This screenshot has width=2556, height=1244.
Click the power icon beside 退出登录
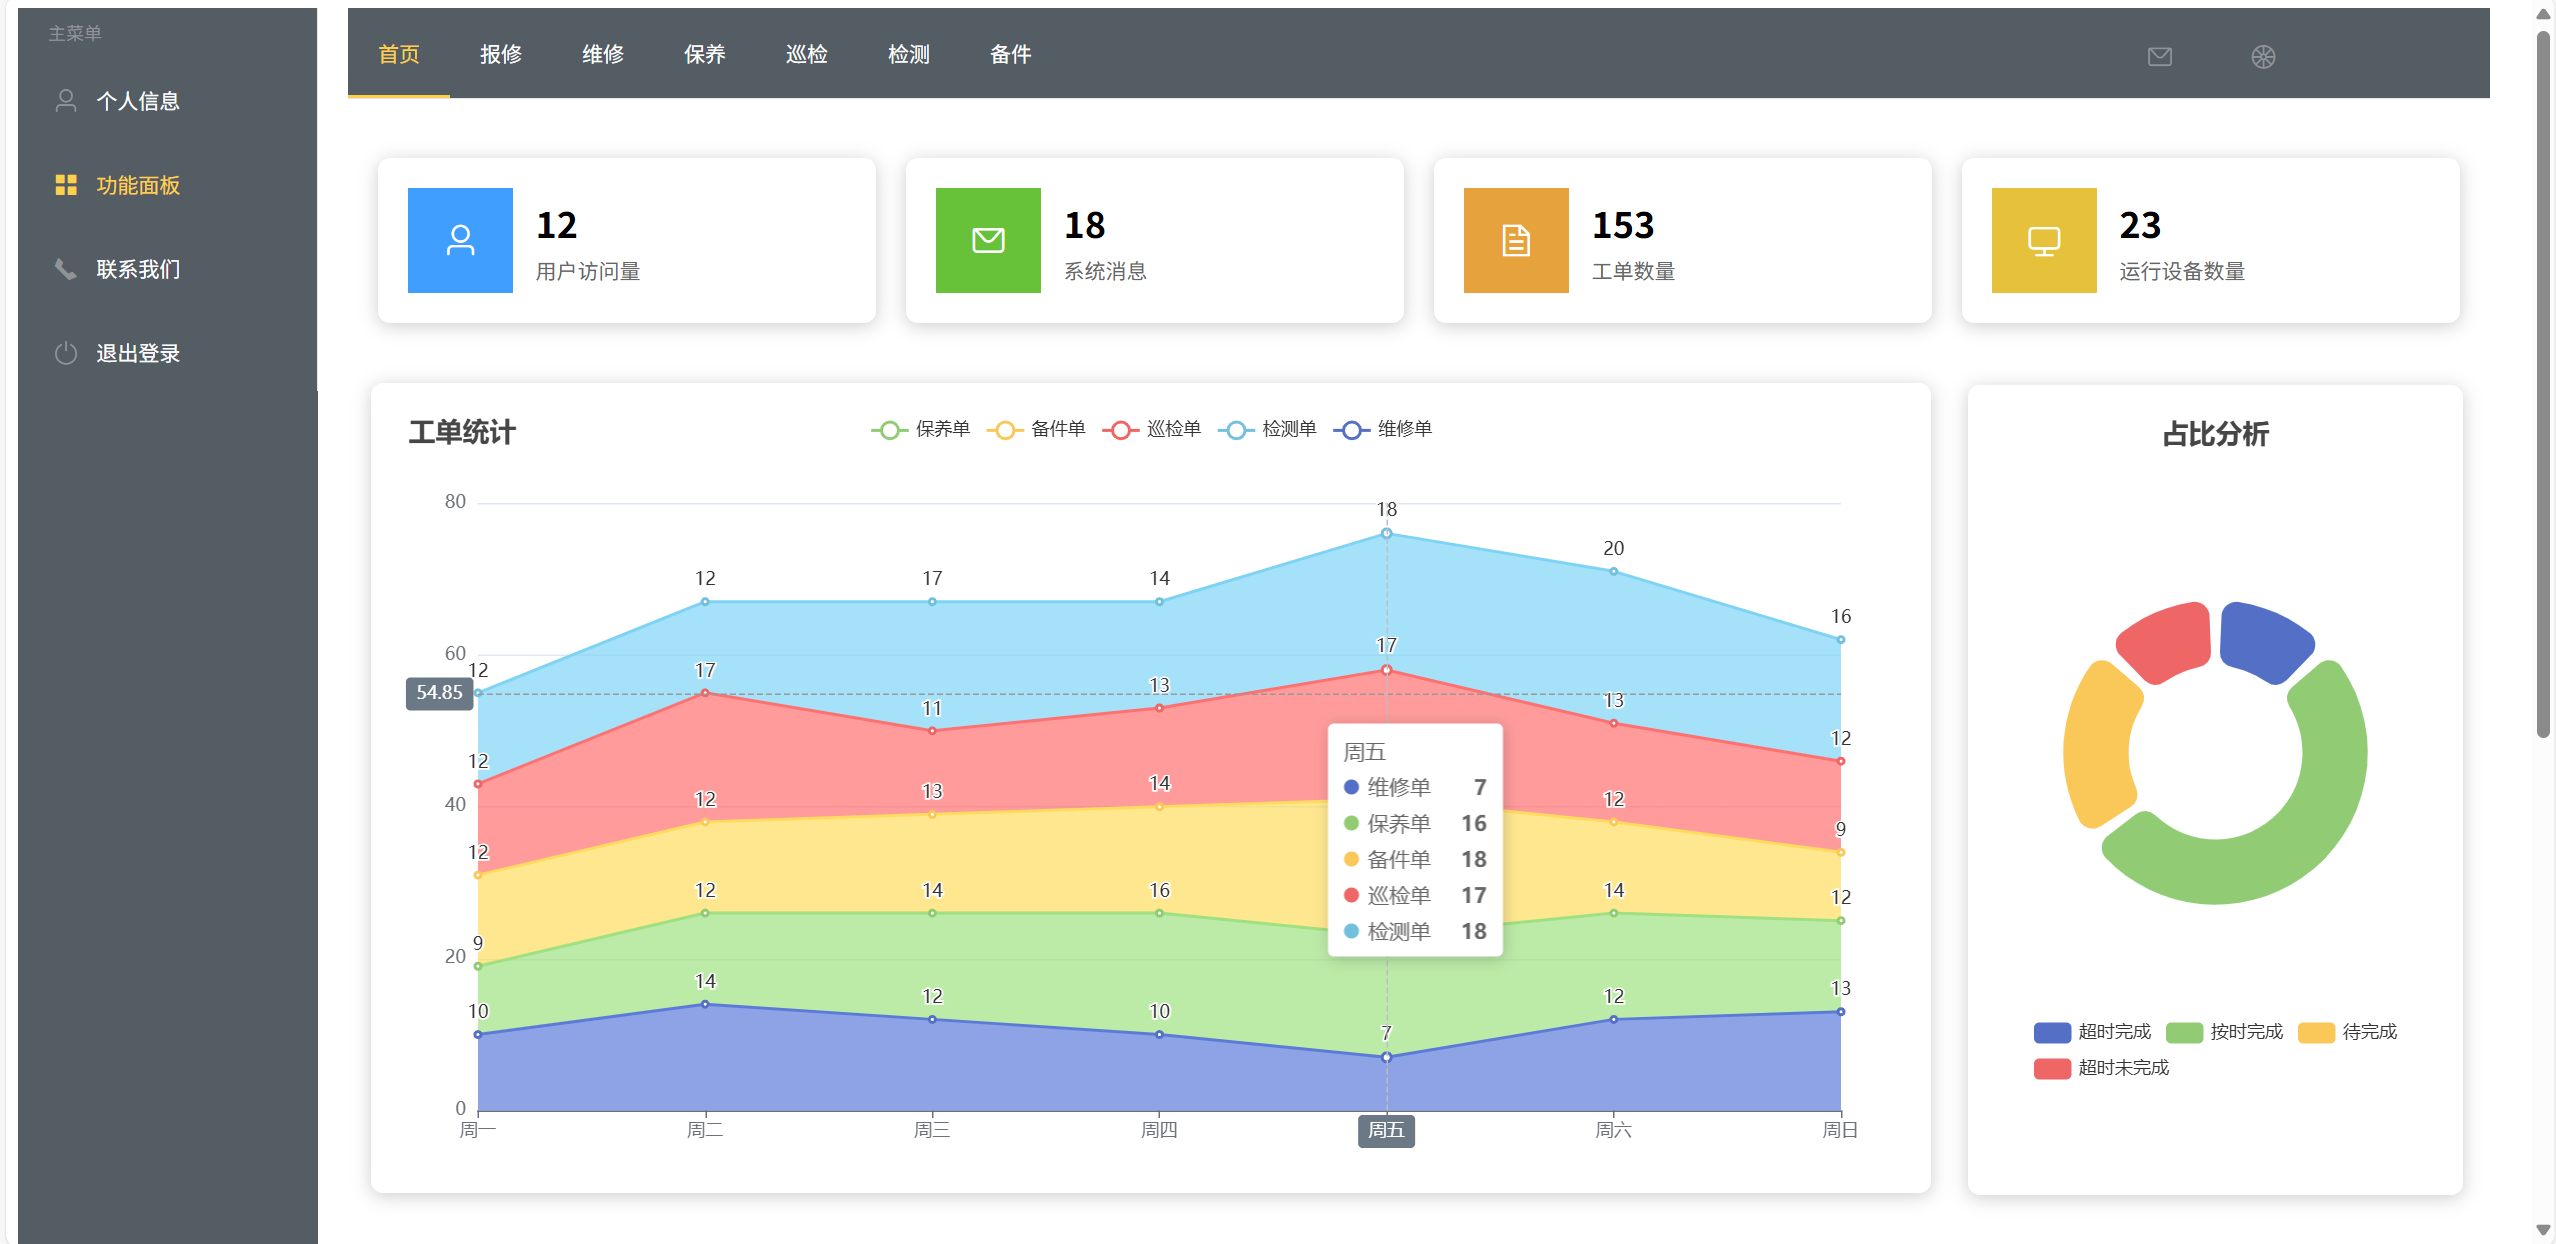click(x=66, y=353)
